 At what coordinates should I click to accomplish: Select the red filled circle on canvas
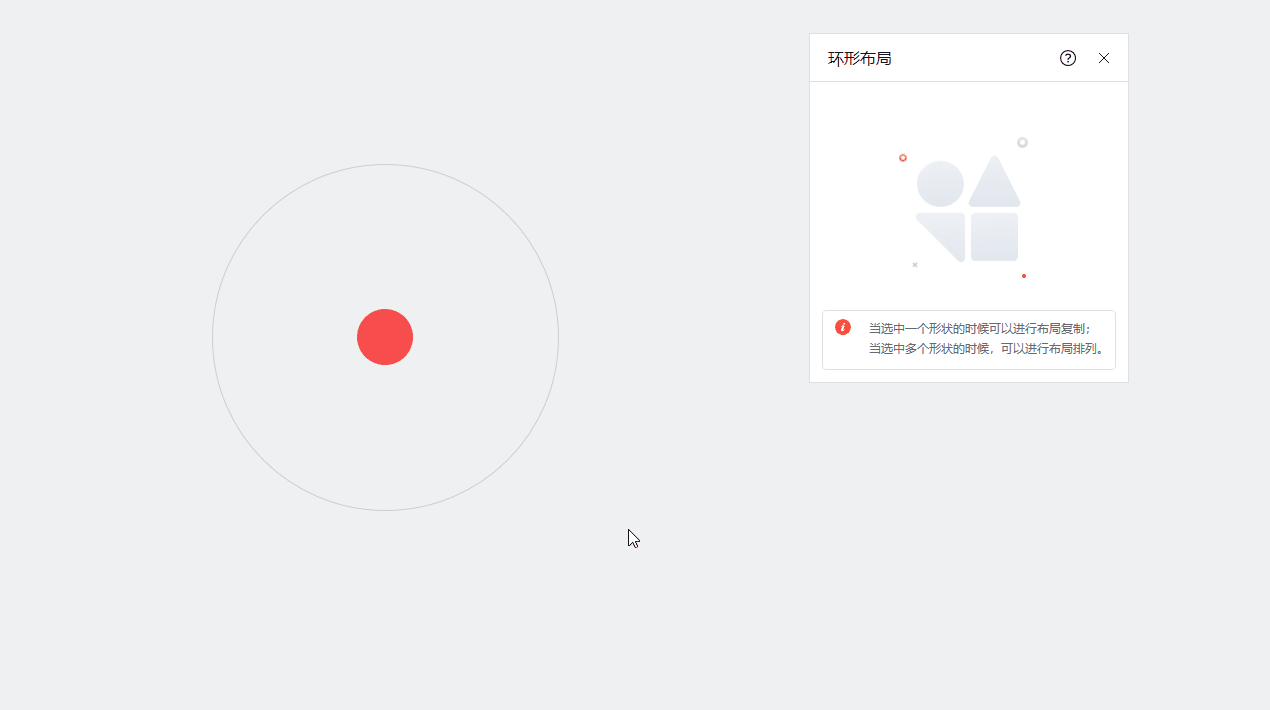(385, 337)
